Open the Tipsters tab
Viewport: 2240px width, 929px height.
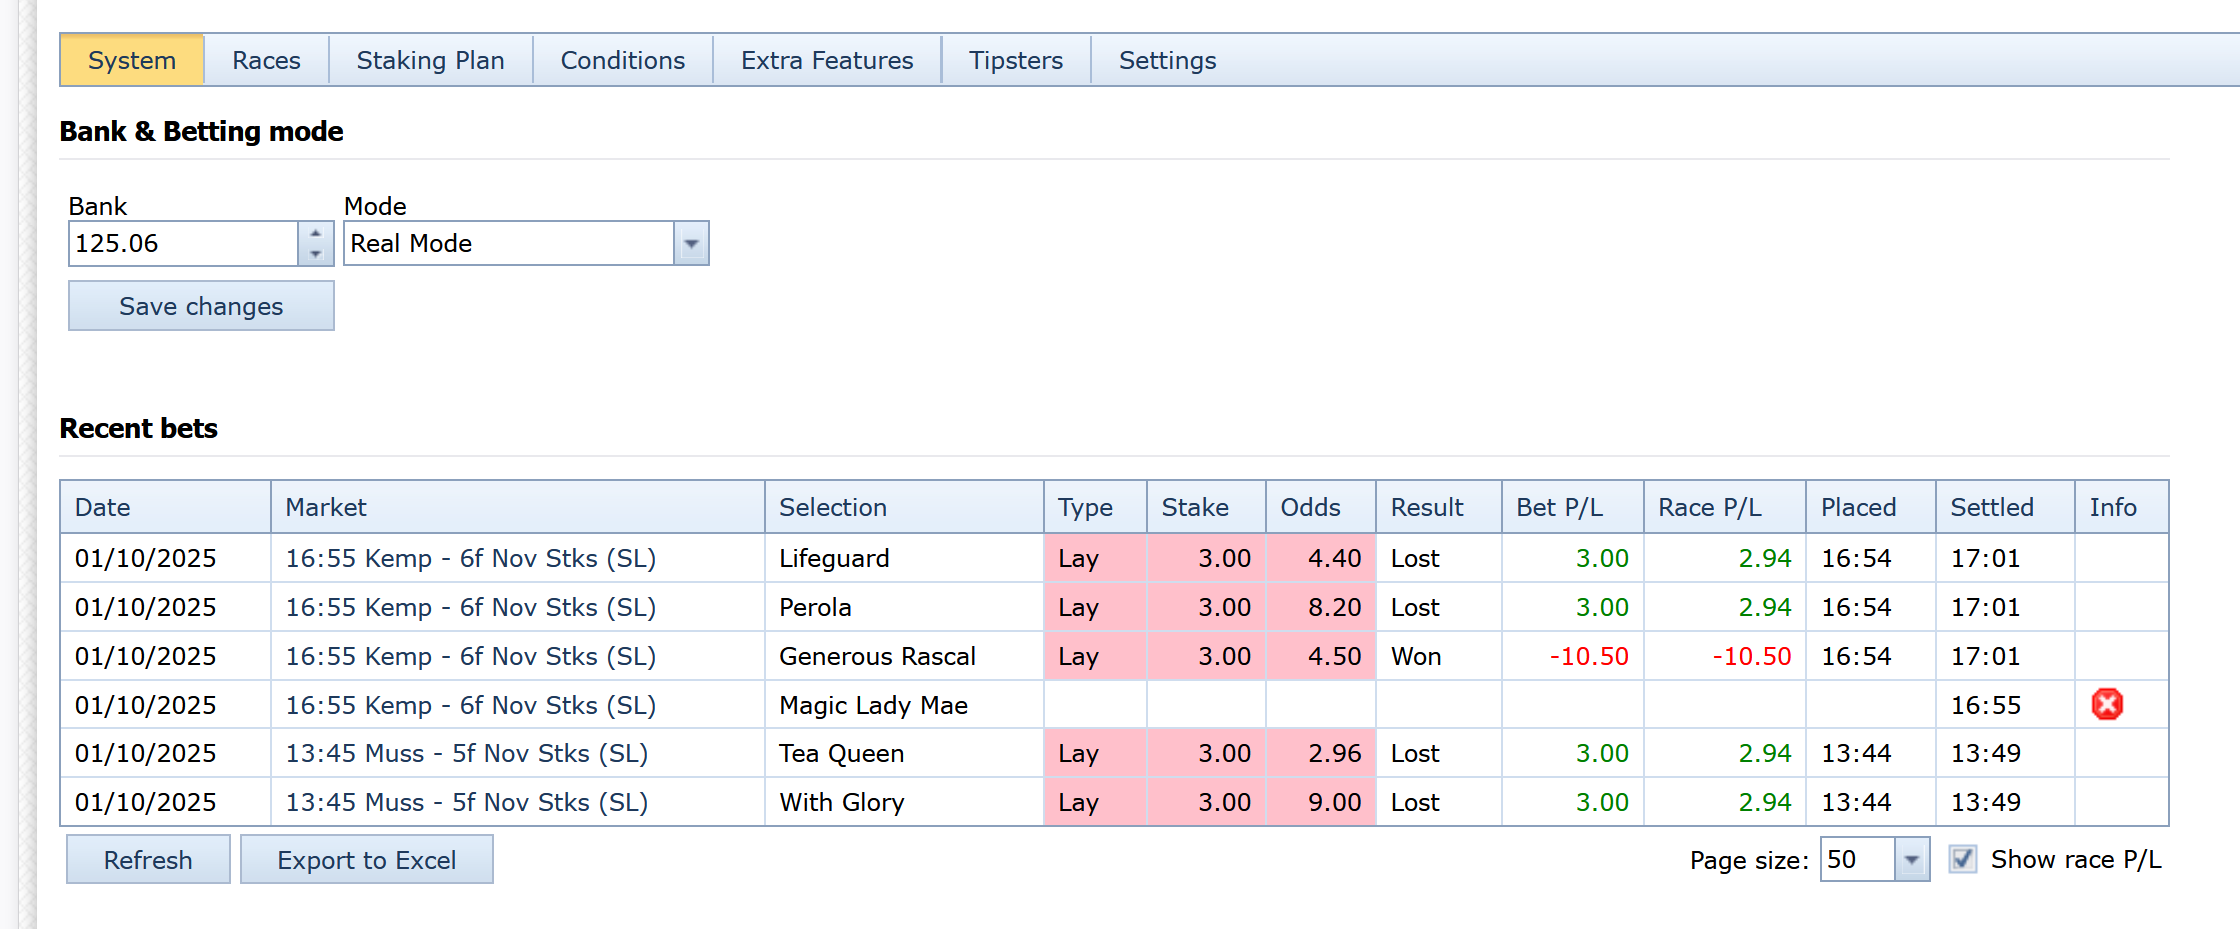tap(1015, 61)
